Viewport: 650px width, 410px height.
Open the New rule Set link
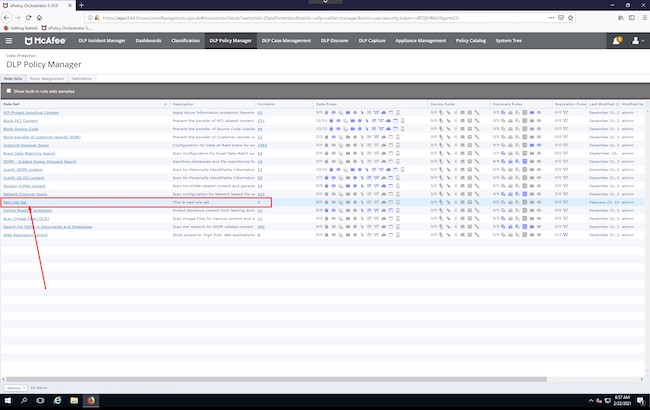(15, 202)
